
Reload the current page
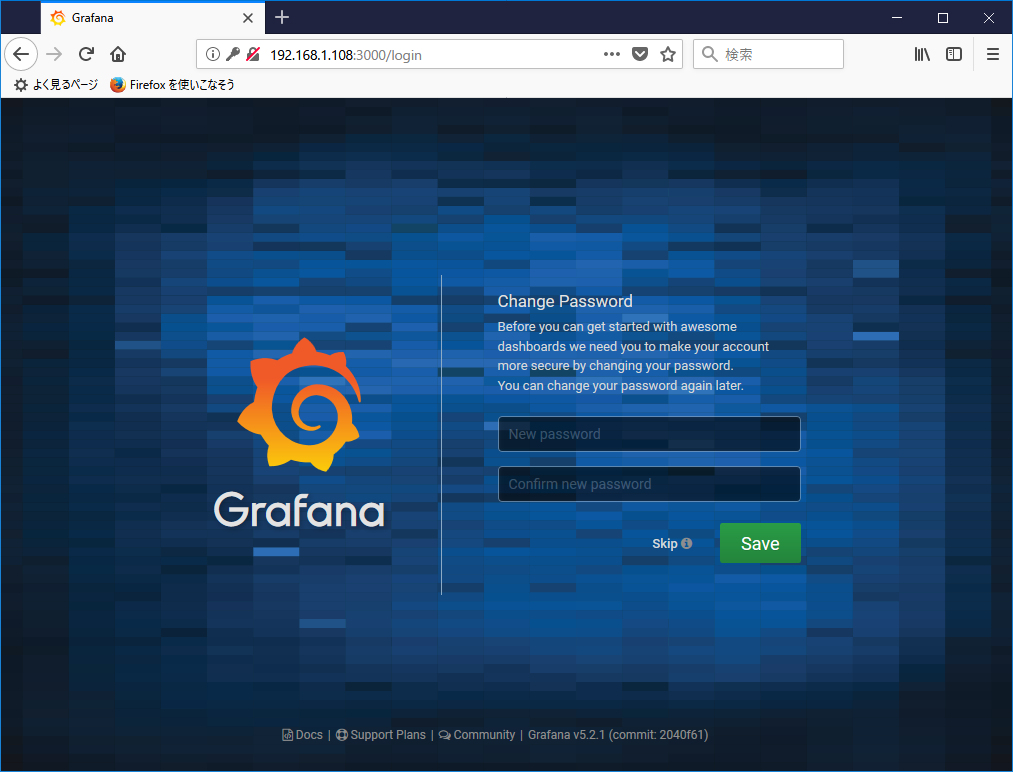click(86, 54)
